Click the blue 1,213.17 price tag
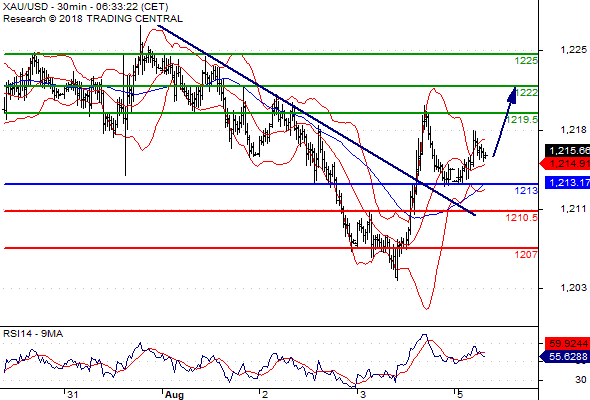This screenshot has height=400, width=590. point(567,183)
